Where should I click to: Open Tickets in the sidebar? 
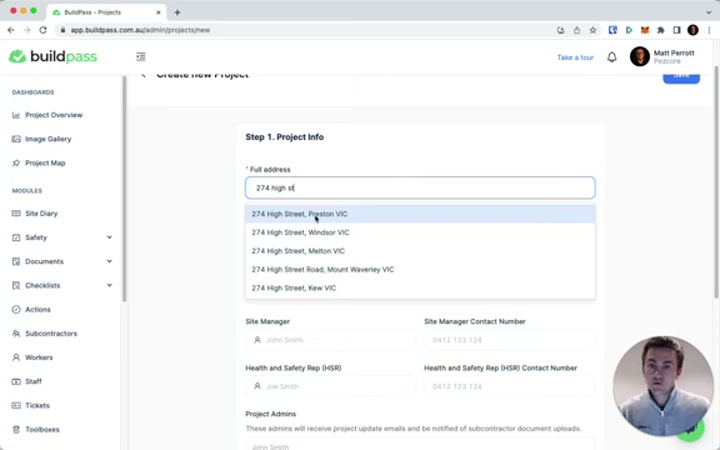coord(37,405)
